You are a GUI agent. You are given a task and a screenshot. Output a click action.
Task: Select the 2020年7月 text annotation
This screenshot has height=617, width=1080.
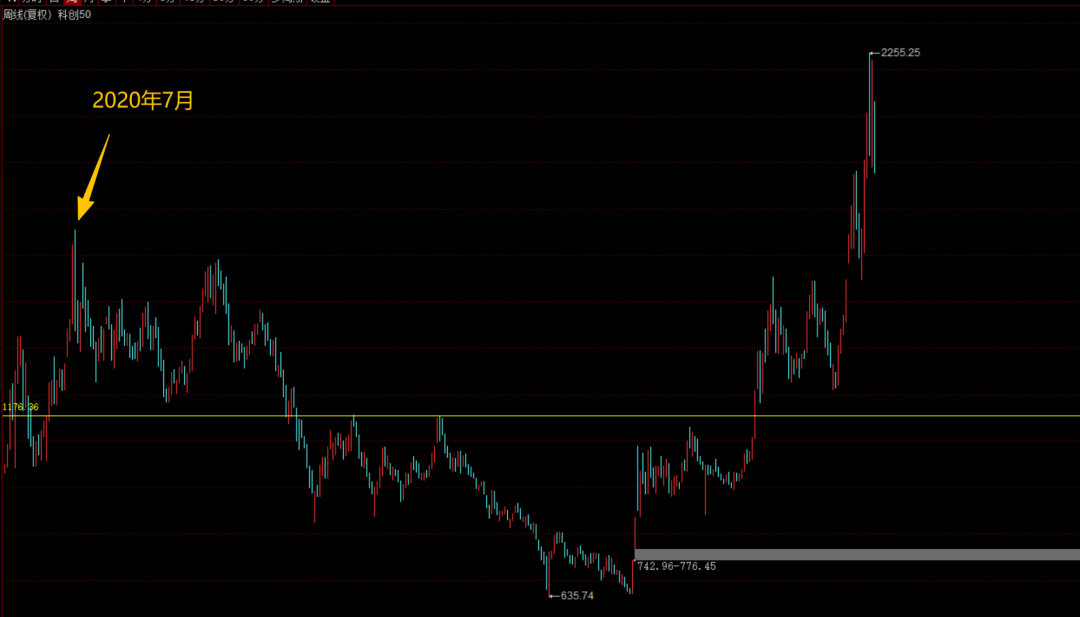[x=143, y=101]
